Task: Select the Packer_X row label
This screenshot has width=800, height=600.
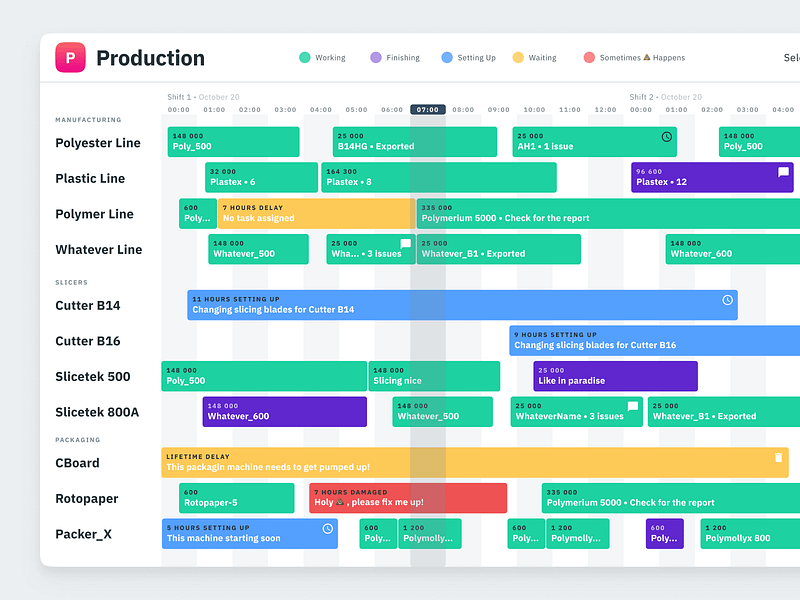Action: click(84, 534)
